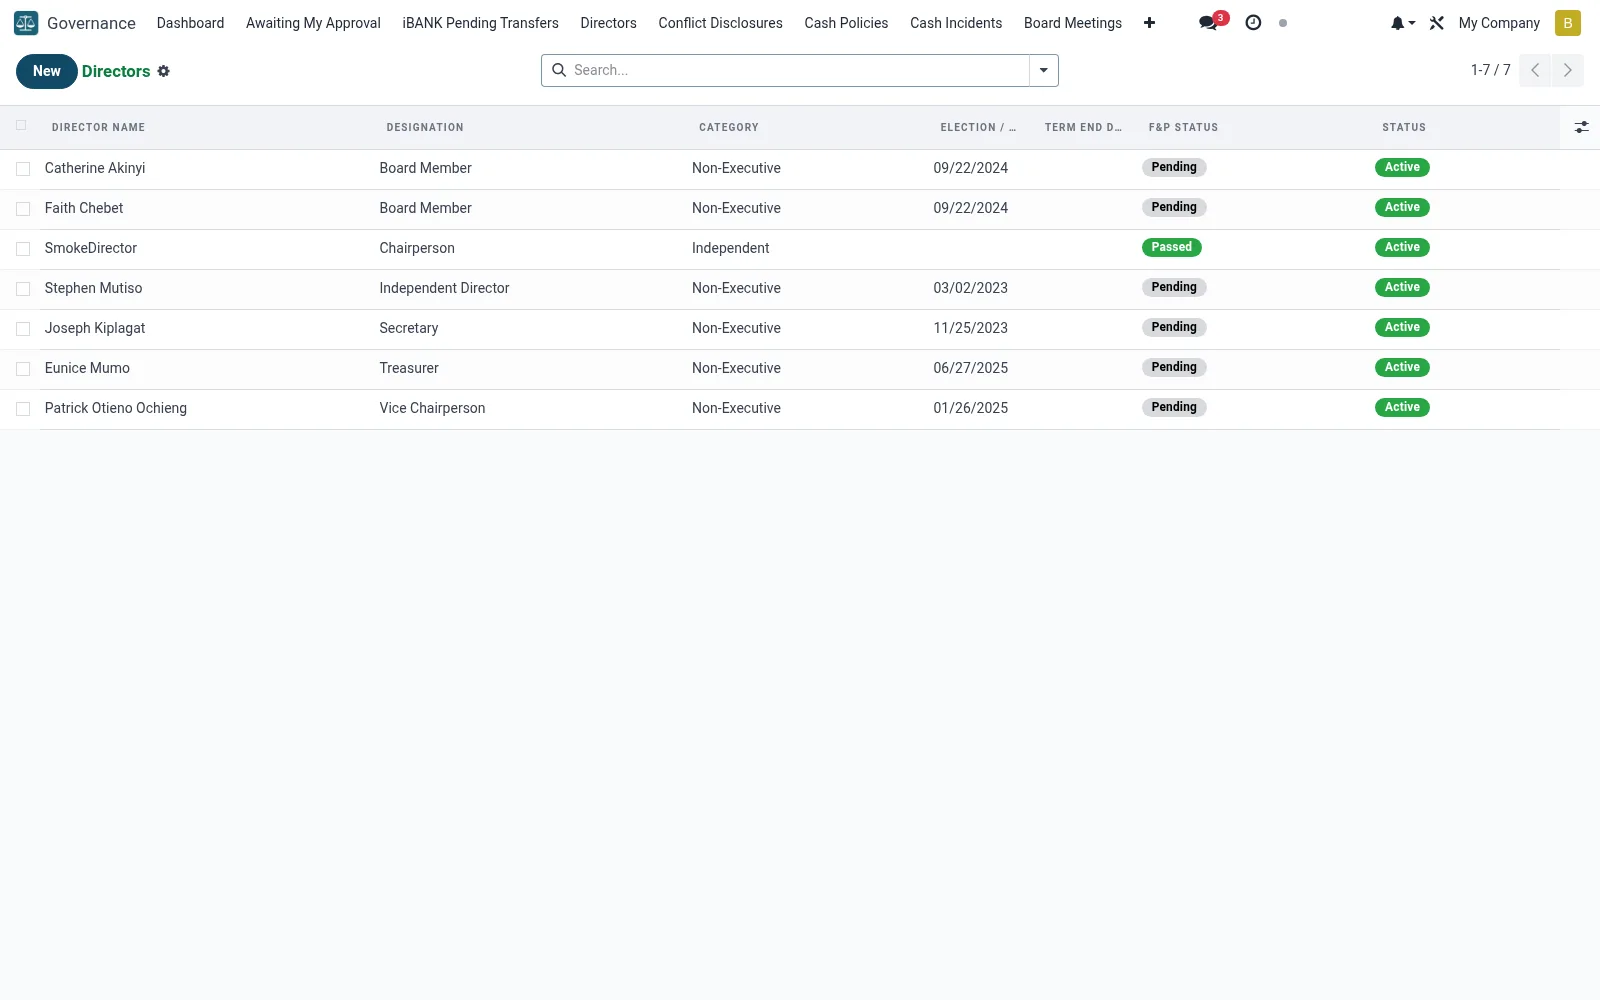Open the debug tools wrench icon

coord(1437,23)
